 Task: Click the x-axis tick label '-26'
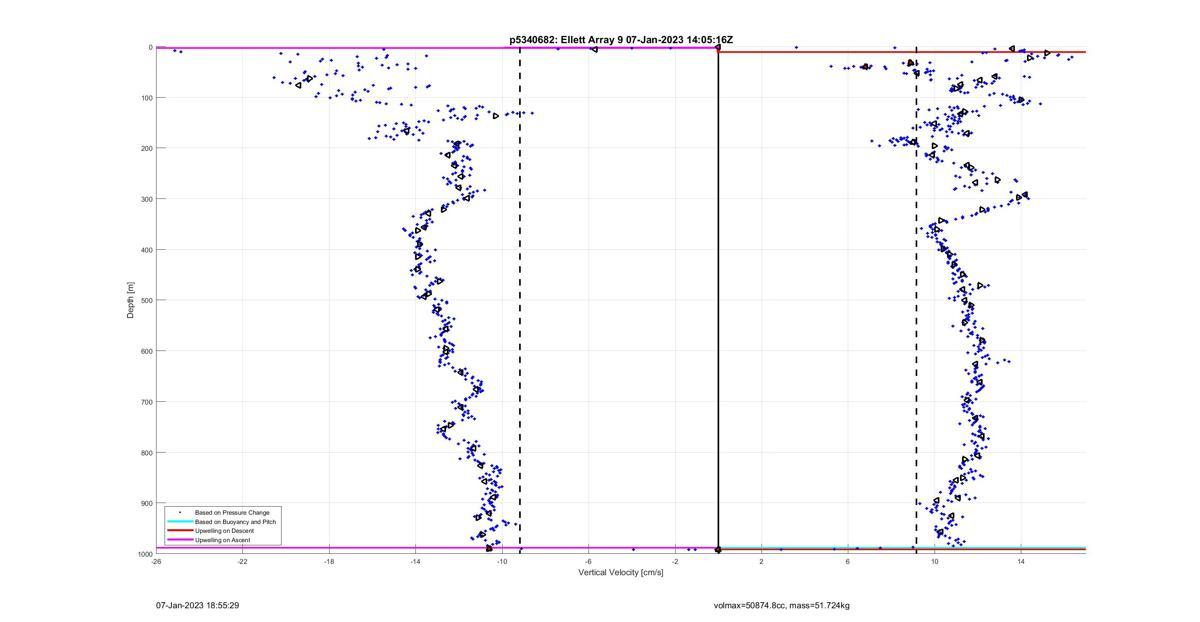pyautogui.click(x=156, y=562)
